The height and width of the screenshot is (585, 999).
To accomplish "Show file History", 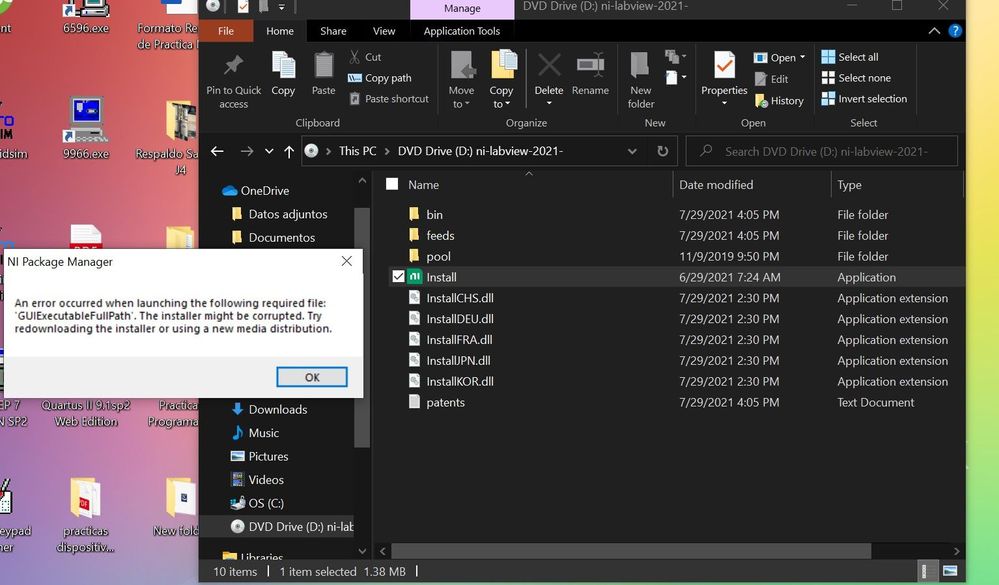I will point(779,100).
